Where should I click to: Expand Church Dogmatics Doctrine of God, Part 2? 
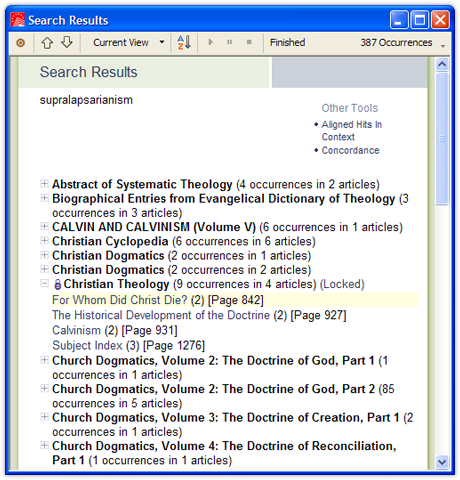click(44, 388)
